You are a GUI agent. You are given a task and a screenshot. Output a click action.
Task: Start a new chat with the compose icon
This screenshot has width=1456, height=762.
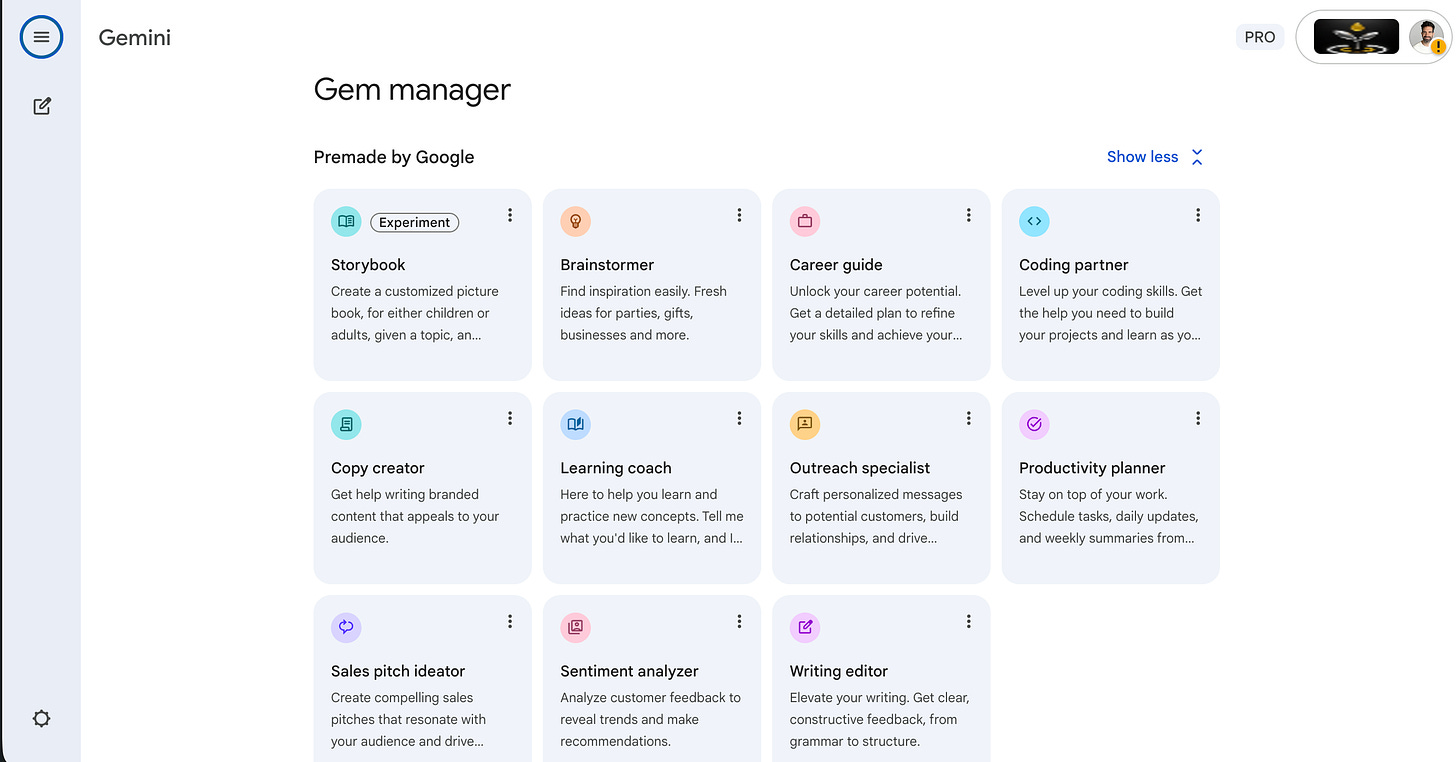[42, 106]
